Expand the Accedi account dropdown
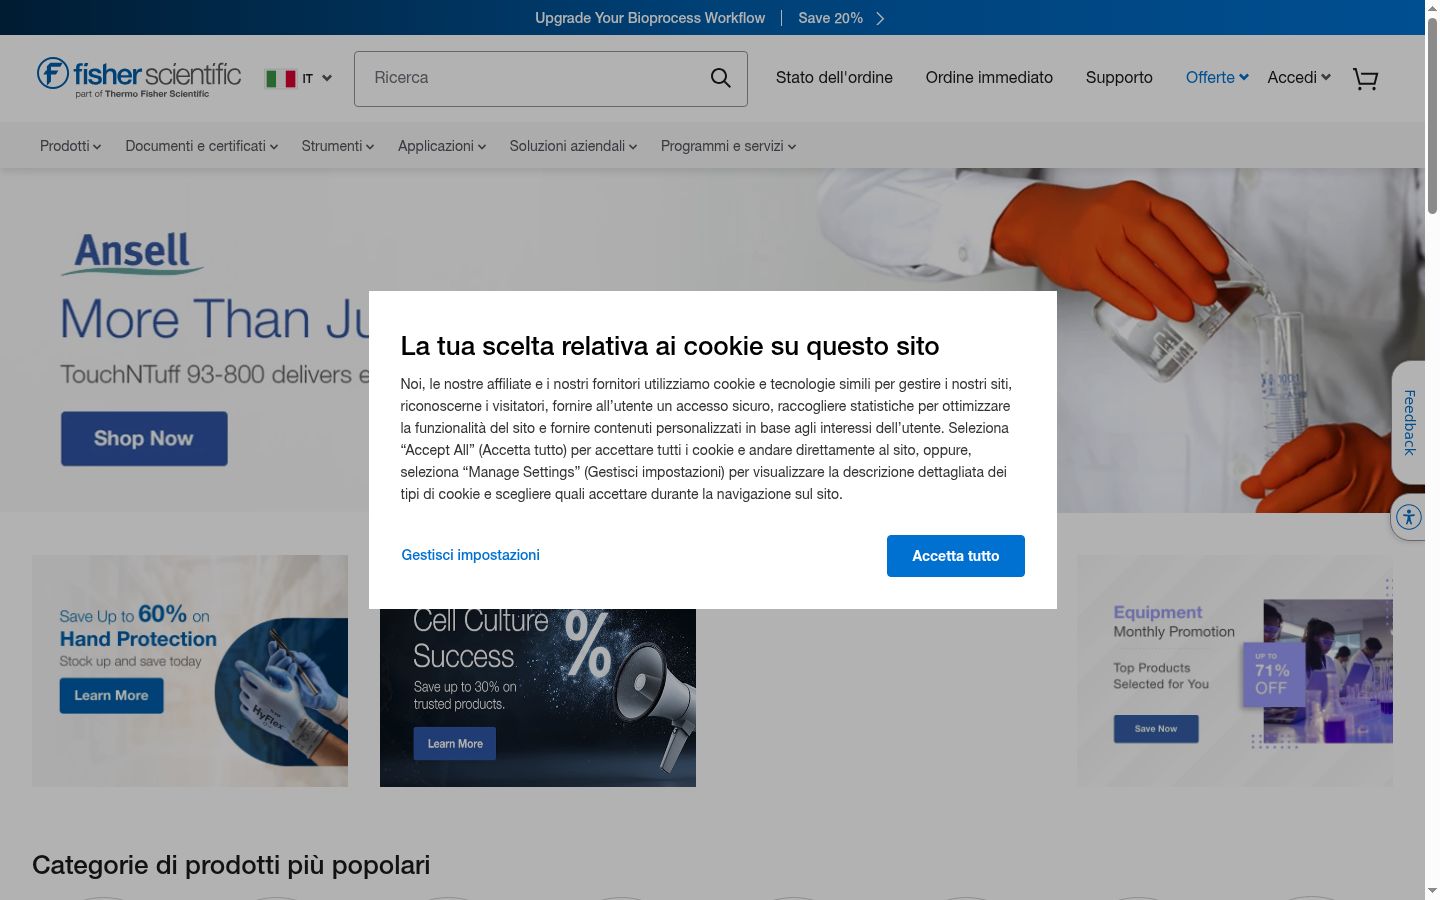 1299,77
